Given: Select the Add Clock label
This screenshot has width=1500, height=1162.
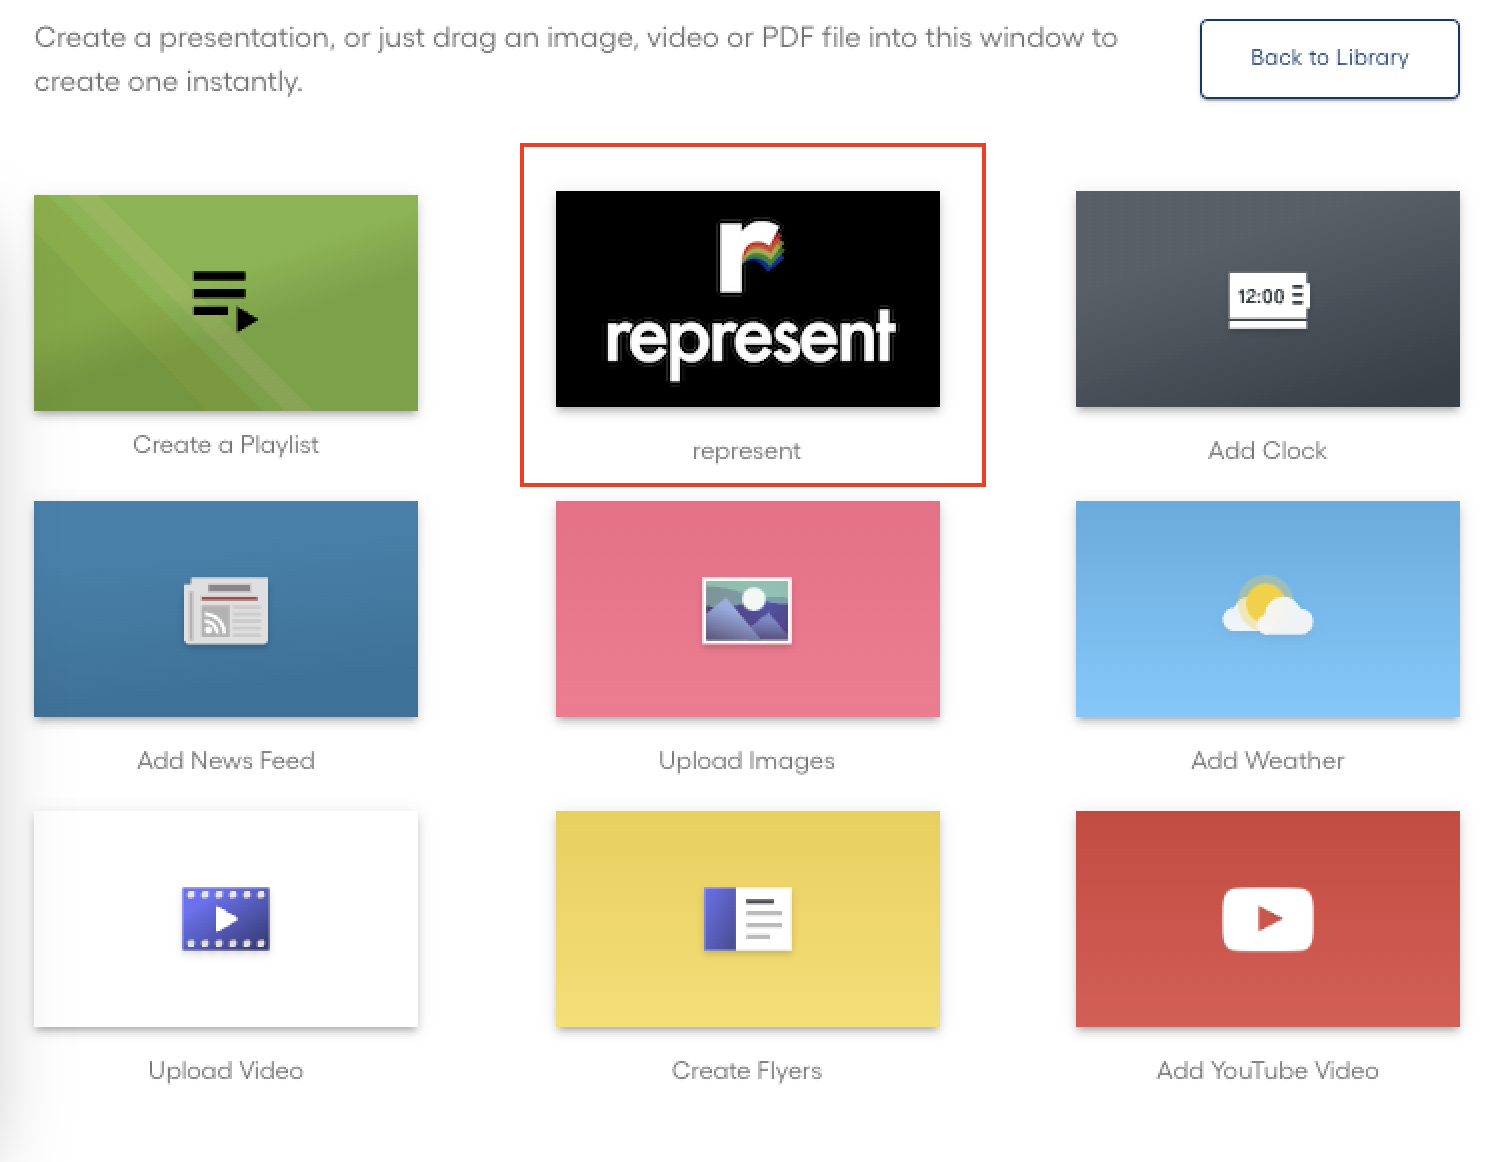Looking at the screenshot, I should pyautogui.click(x=1267, y=451).
